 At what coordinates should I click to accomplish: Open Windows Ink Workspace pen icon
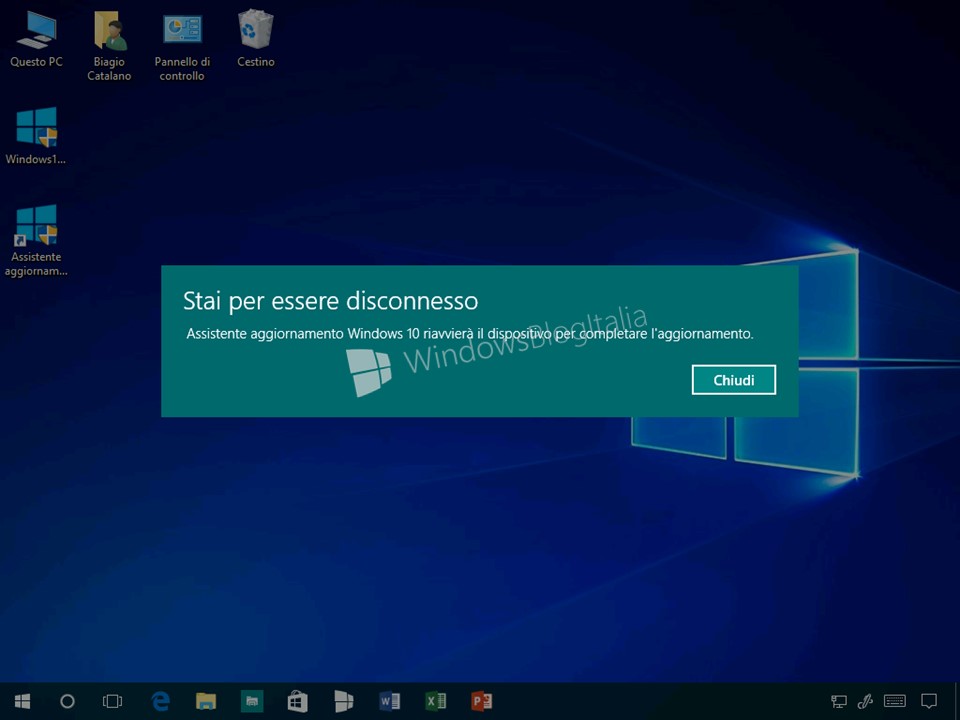(865, 701)
